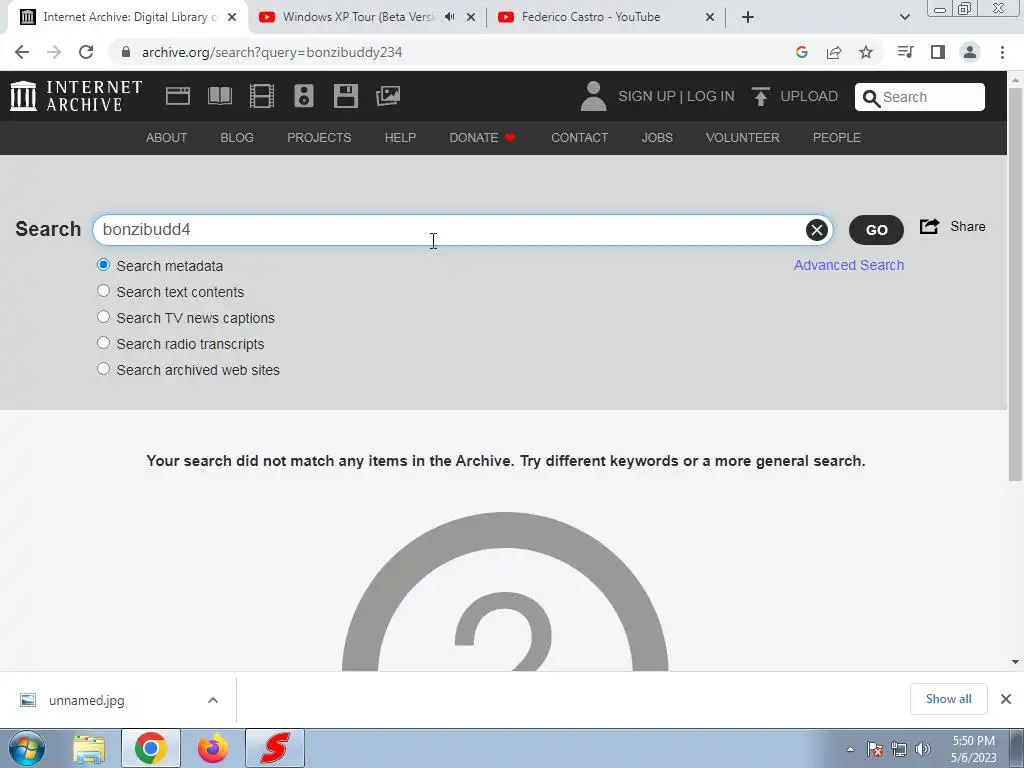Viewport: 1024px width, 768px height.
Task: Open the VOLUNTEER menu item
Action: [x=743, y=138]
